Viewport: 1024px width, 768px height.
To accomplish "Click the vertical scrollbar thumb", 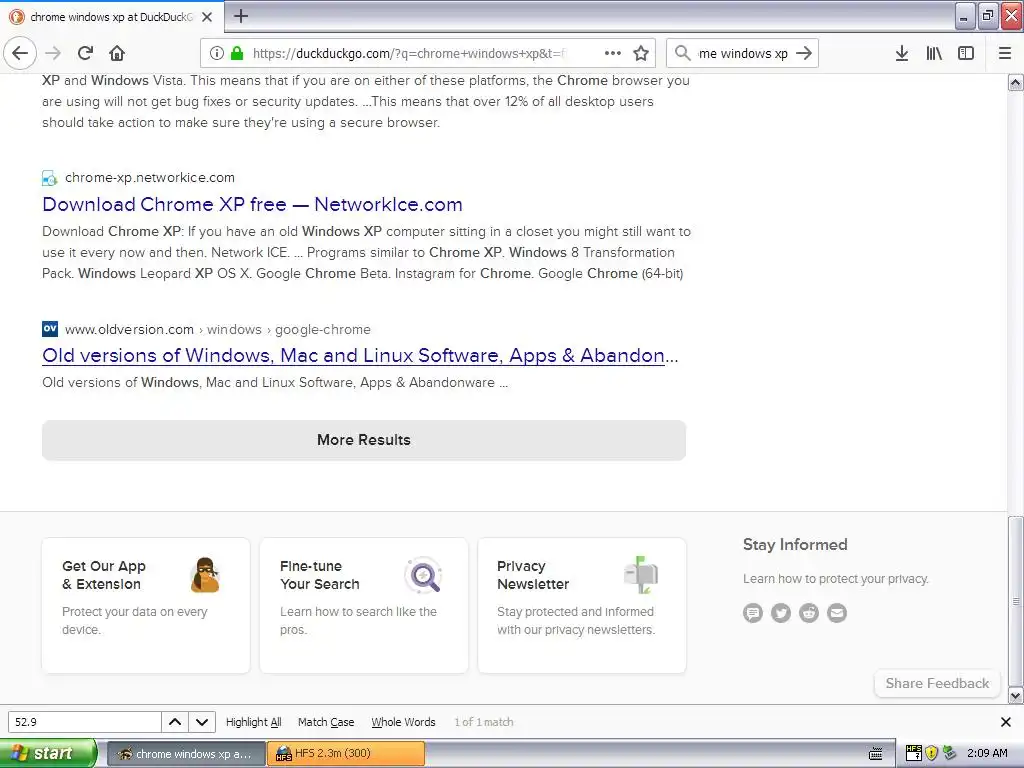I will click(1016, 601).
